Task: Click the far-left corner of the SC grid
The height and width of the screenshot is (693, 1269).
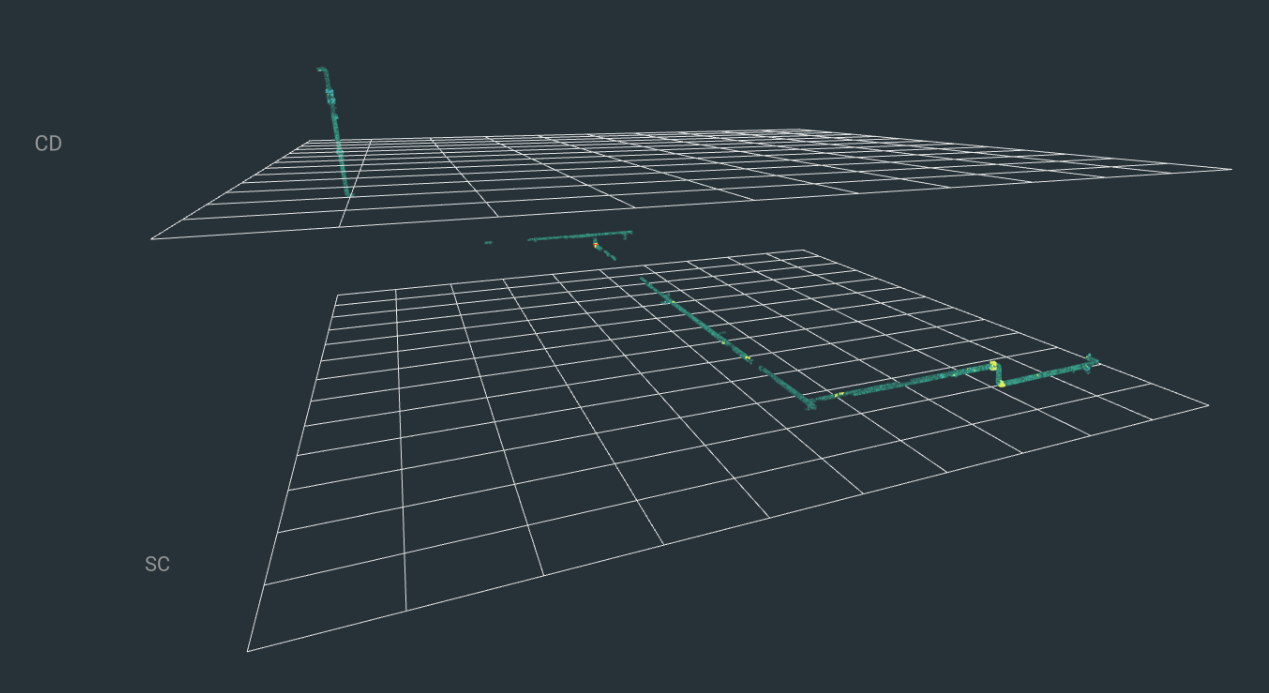Action: (x=336, y=294)
